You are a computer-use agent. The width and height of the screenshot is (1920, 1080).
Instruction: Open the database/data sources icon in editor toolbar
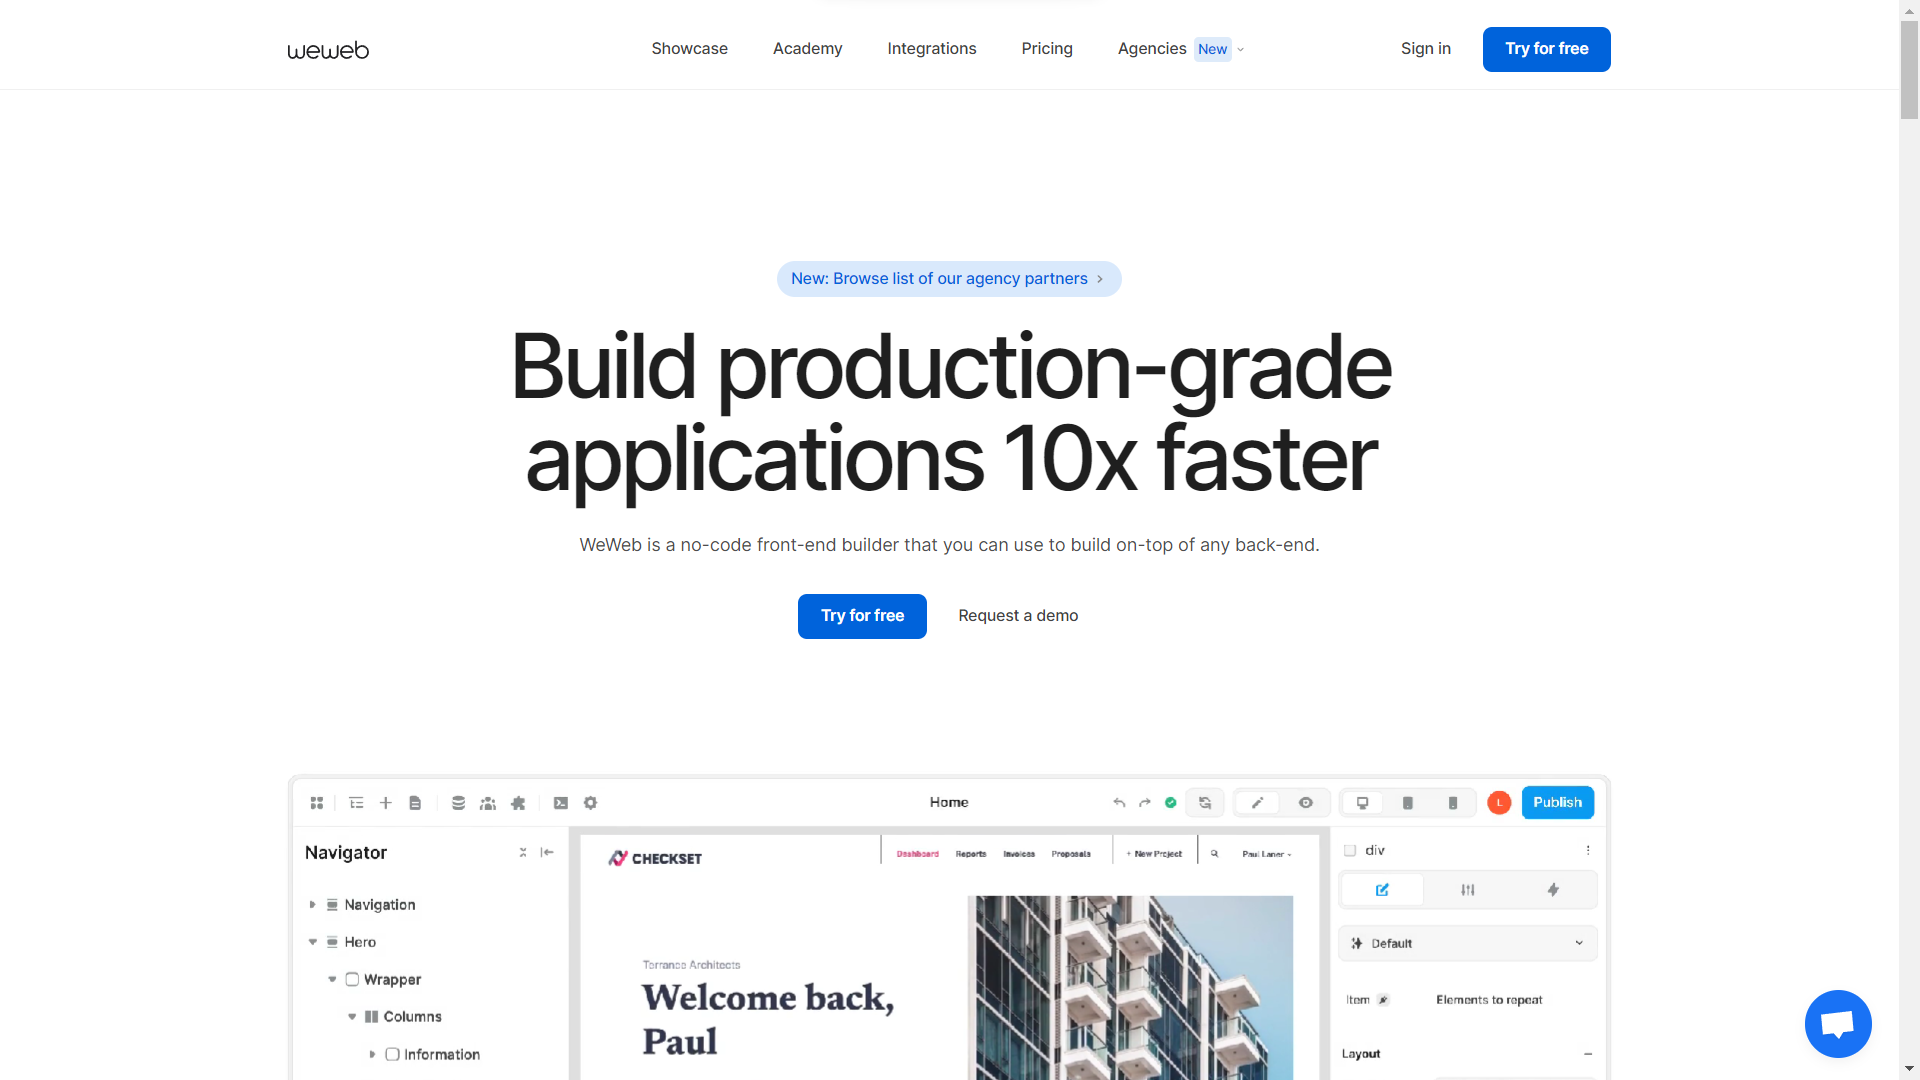click(458, 803)
